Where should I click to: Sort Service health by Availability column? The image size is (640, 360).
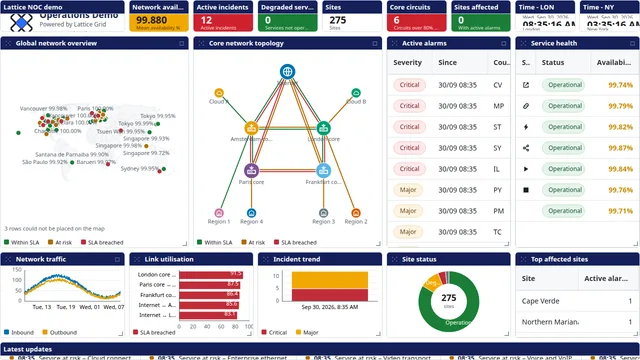[x=614, y=62]
